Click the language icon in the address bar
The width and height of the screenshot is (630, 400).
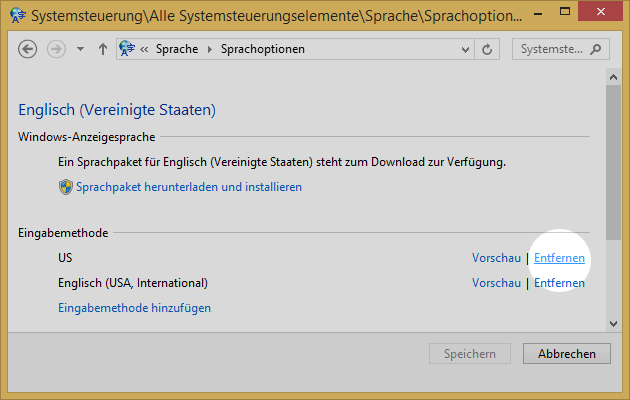pyautogui.click(x=127, y=49)
